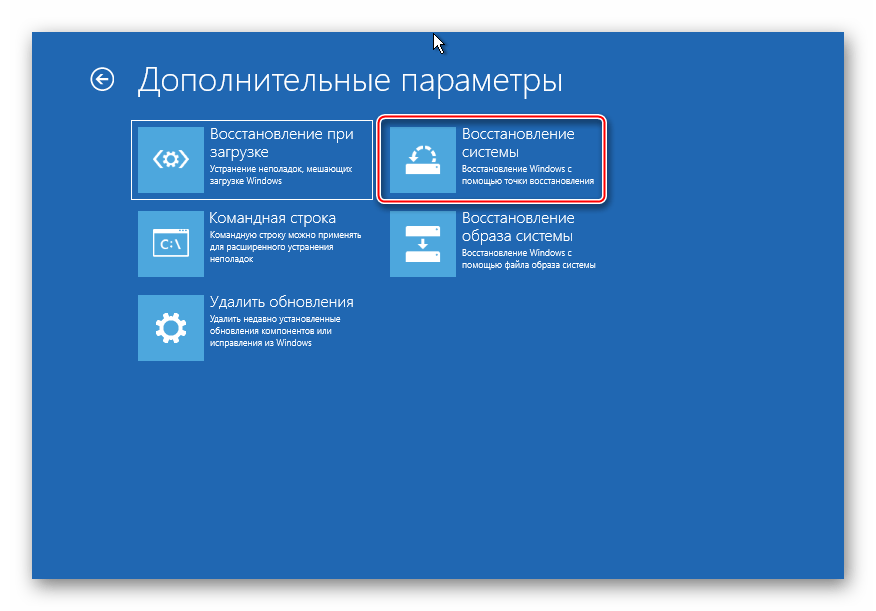Launch Командная строка via its title

[x=272, y=218]
